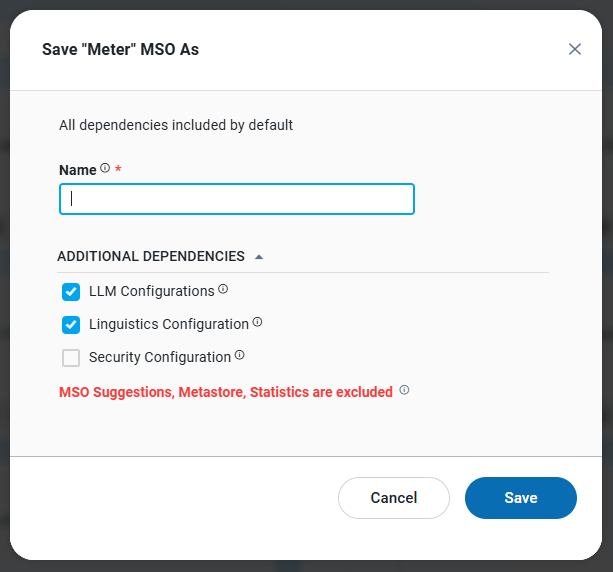Uncheck the Linguistics Configuration checkbox
The height and width of the screenshot is (572, 613).
(71, 325)
